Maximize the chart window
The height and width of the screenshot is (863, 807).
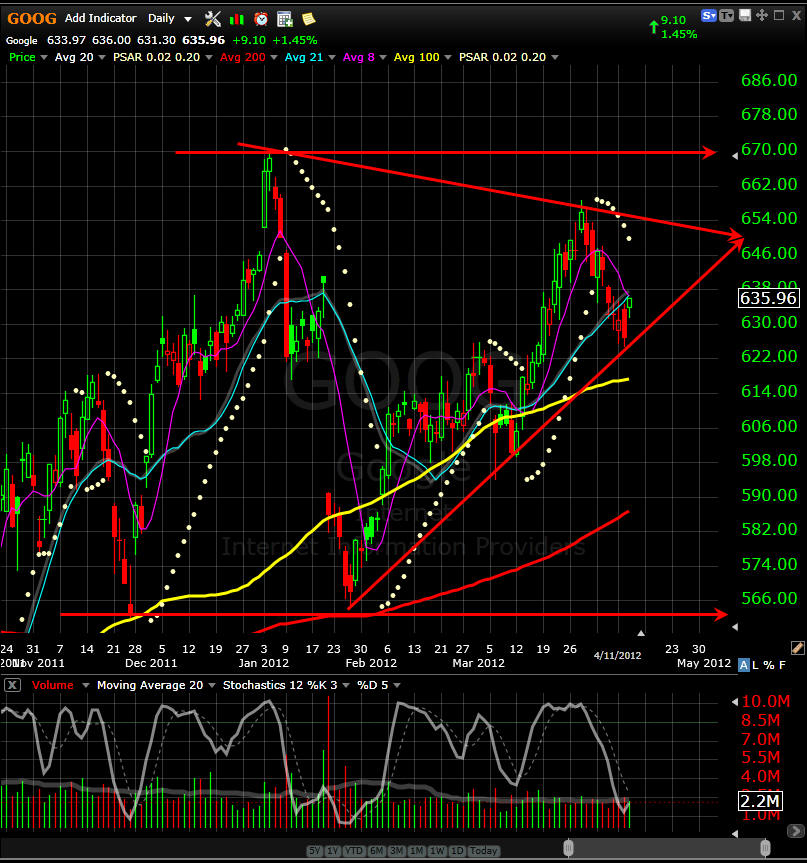click(x=779, y=15)
